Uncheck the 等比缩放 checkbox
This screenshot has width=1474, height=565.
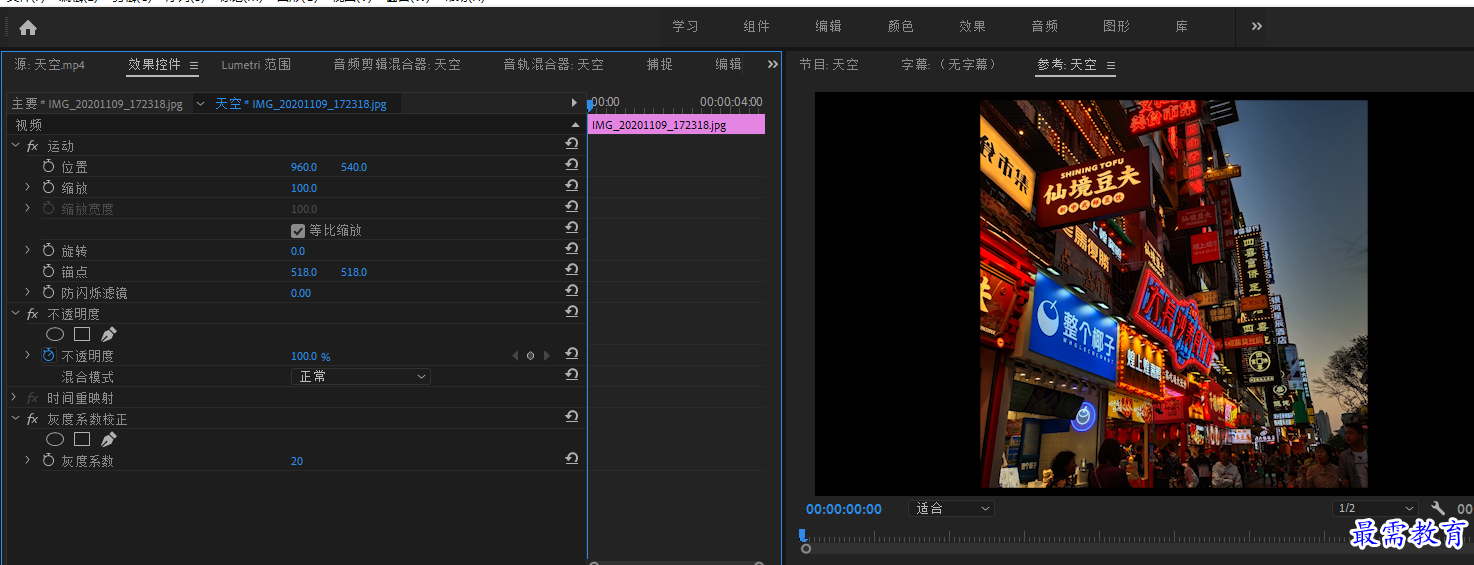[297, 230]
